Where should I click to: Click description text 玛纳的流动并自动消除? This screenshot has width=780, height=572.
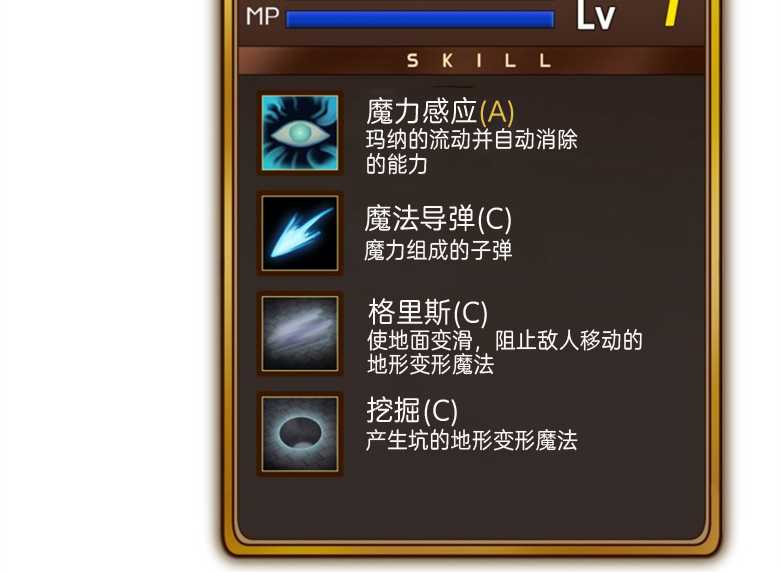472,140
